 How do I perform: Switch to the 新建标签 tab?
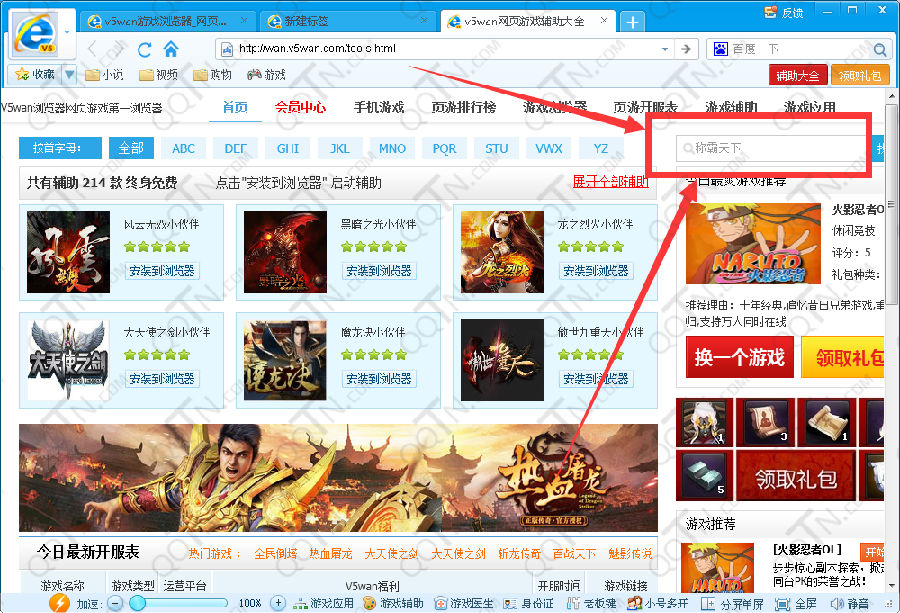[343, 22]
